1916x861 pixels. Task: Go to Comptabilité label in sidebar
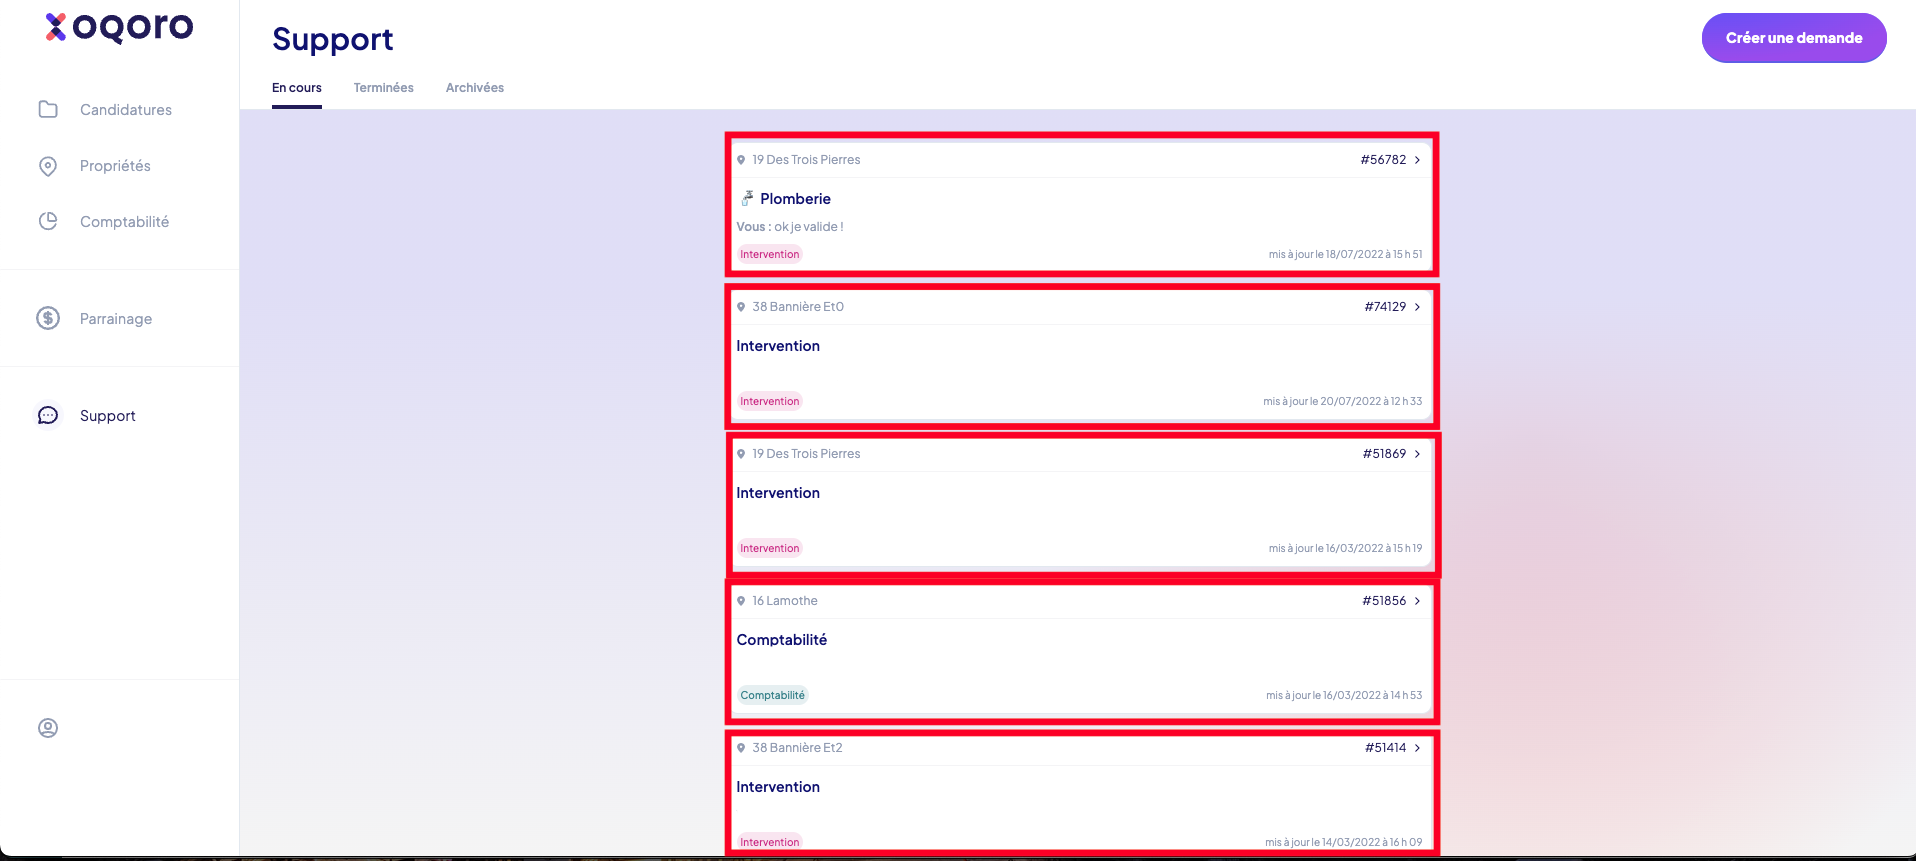[124, 222]
